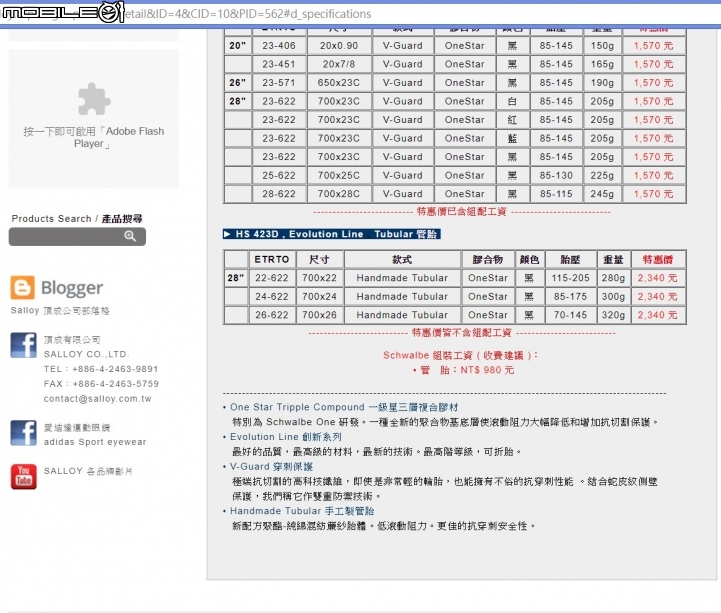Click pressure value 115-205
The width and height of the screenshot is (721, 613).
[x=571, y=278]
